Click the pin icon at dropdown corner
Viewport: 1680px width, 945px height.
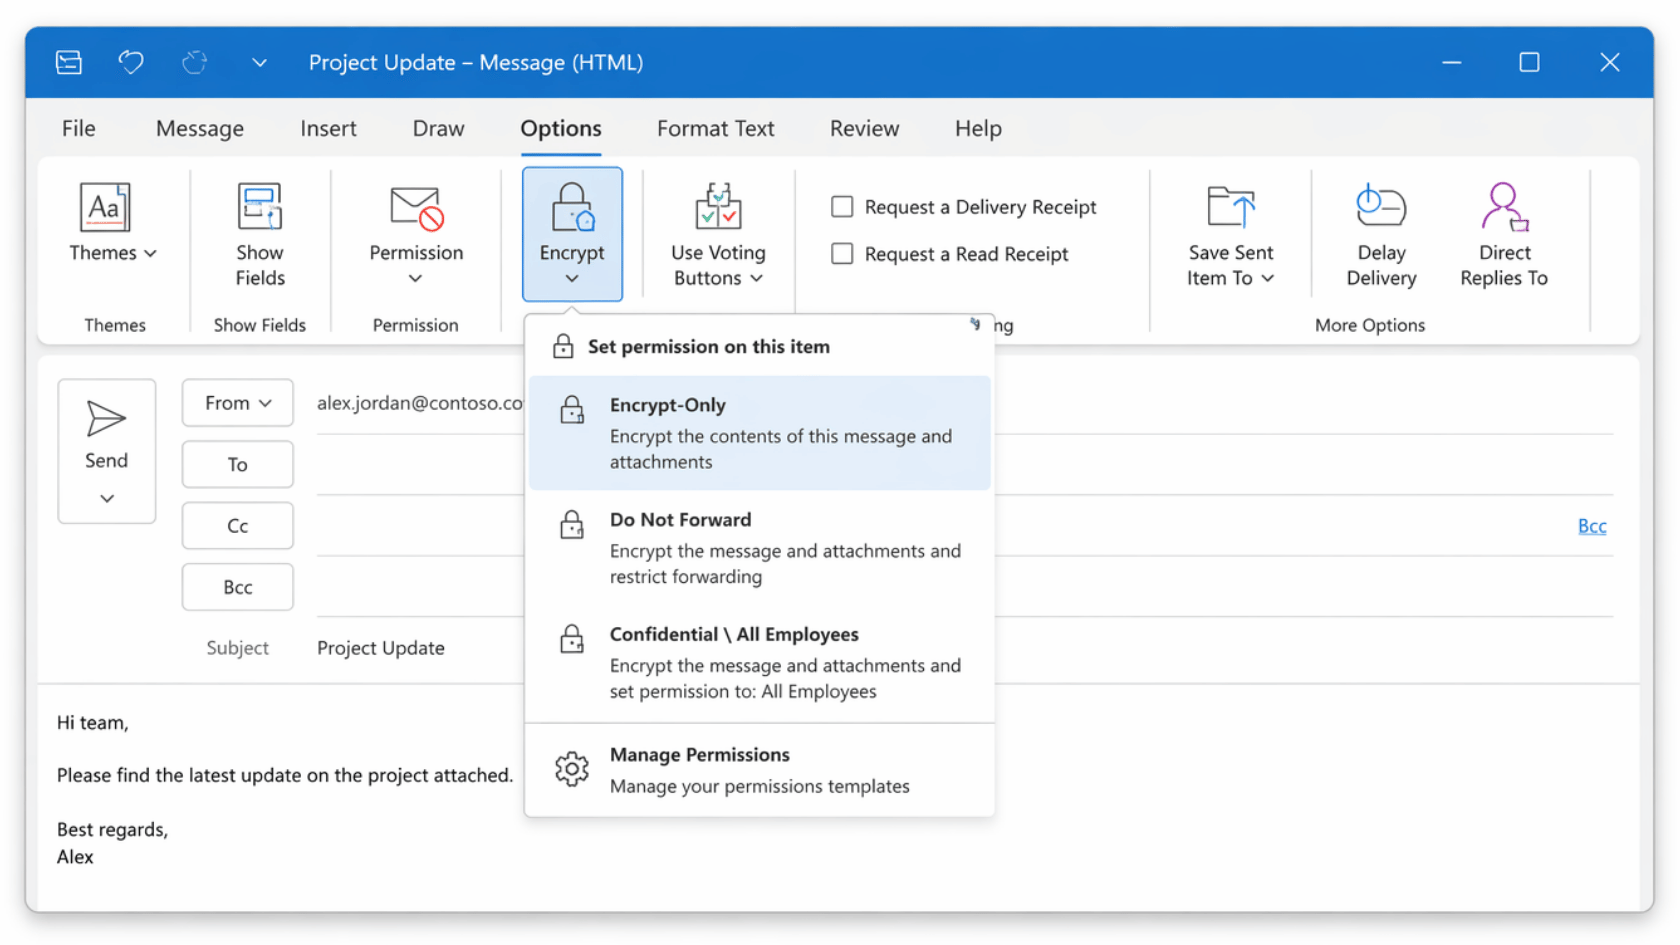tap(975, 324)
